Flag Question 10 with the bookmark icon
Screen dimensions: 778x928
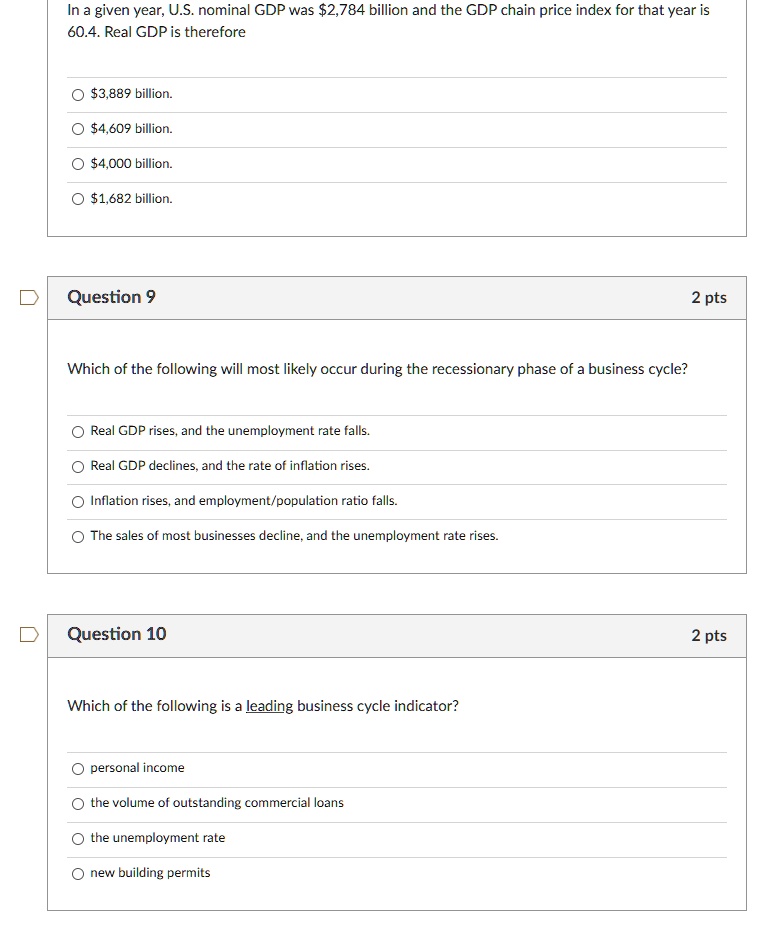tap(30, 634)
